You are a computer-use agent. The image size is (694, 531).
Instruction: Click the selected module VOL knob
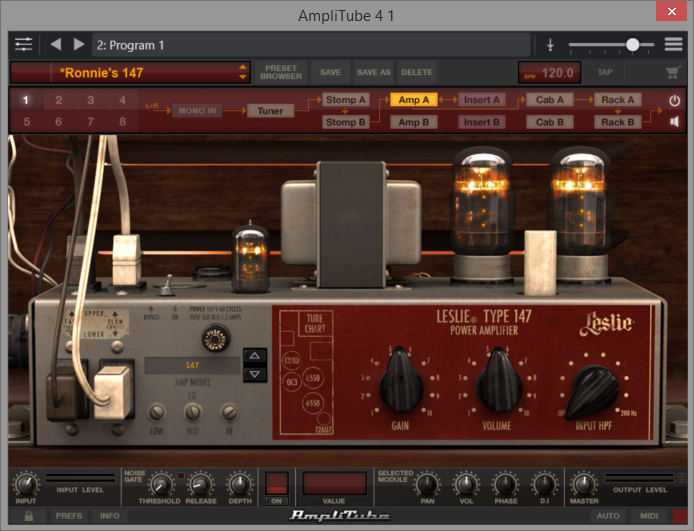[x=466, y=484]
